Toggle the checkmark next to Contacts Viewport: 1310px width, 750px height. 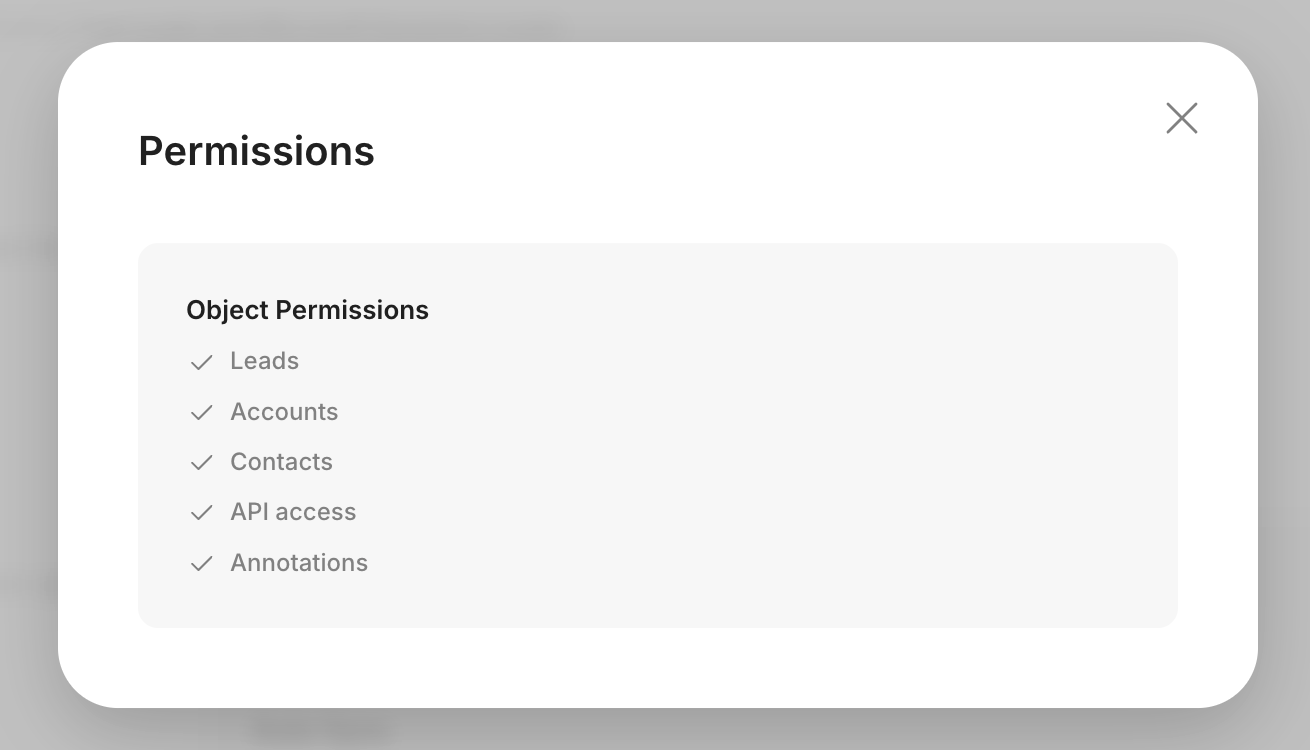click(202, 462)
